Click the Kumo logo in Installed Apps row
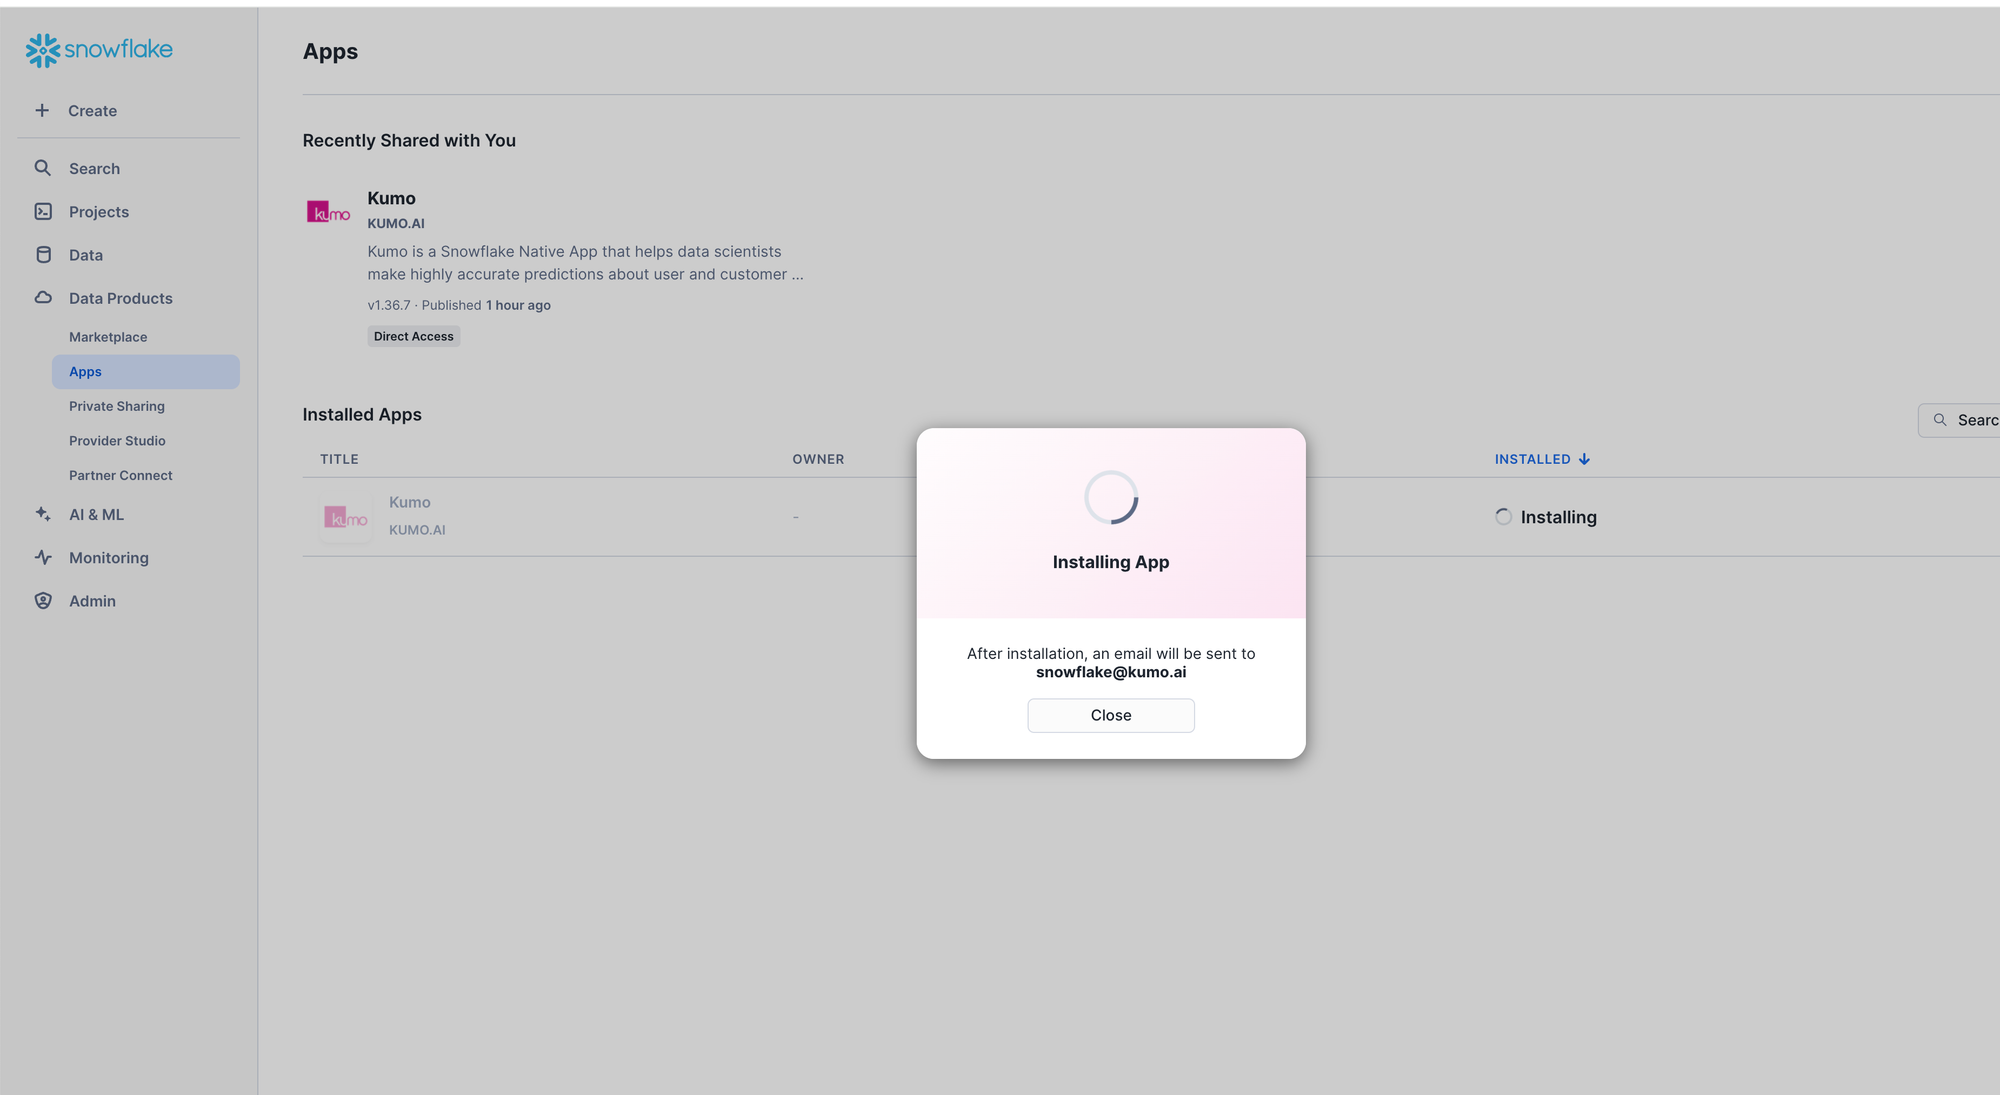The height and width of the screenshot is (1095, 2000). pyautogui.click(x=346, y=517)
